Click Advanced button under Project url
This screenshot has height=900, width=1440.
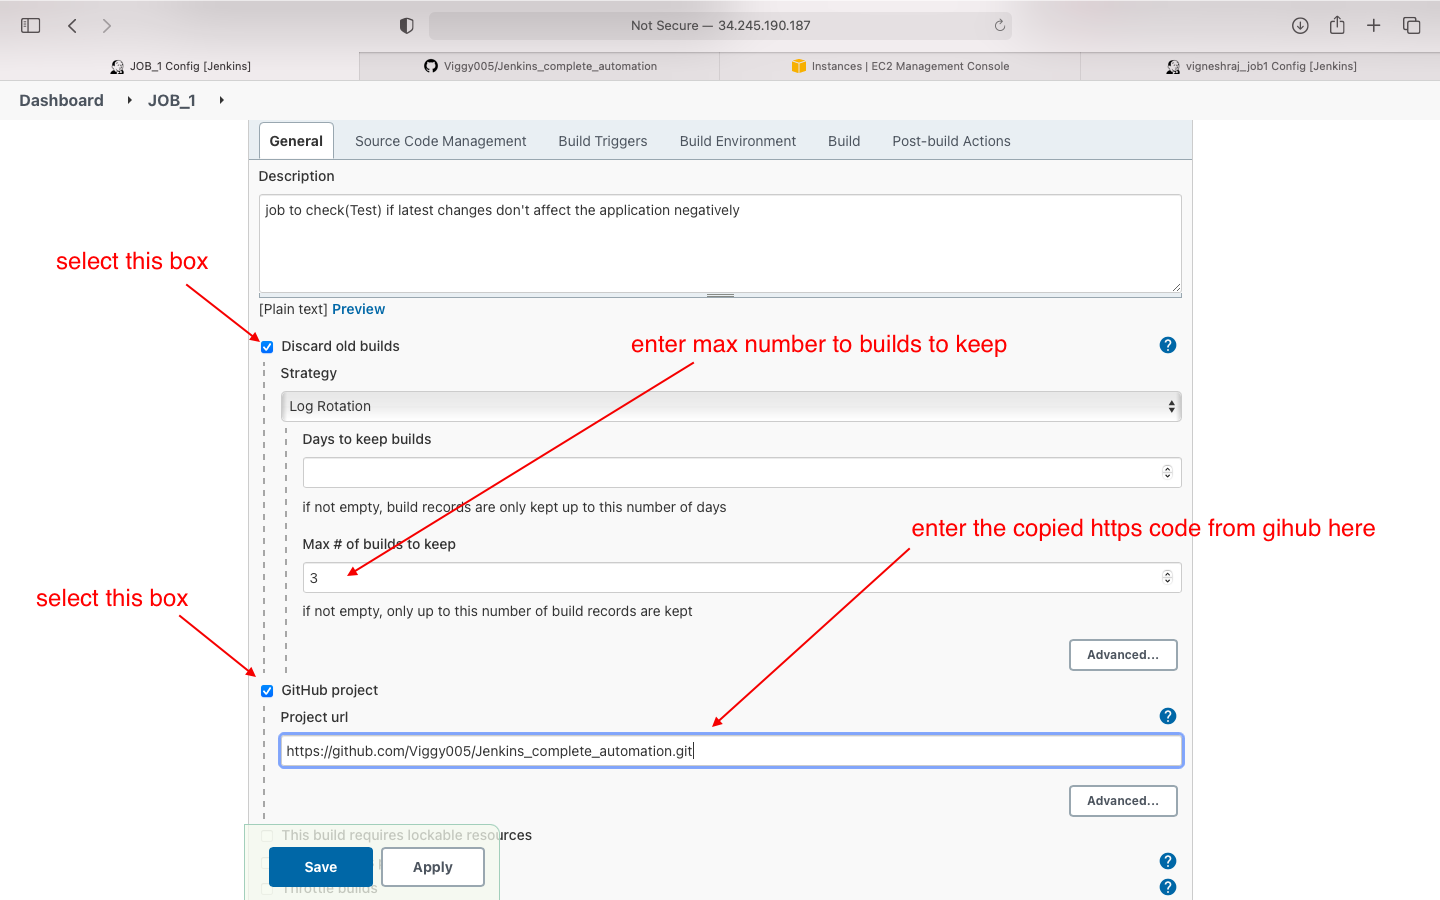(1123, 801)
